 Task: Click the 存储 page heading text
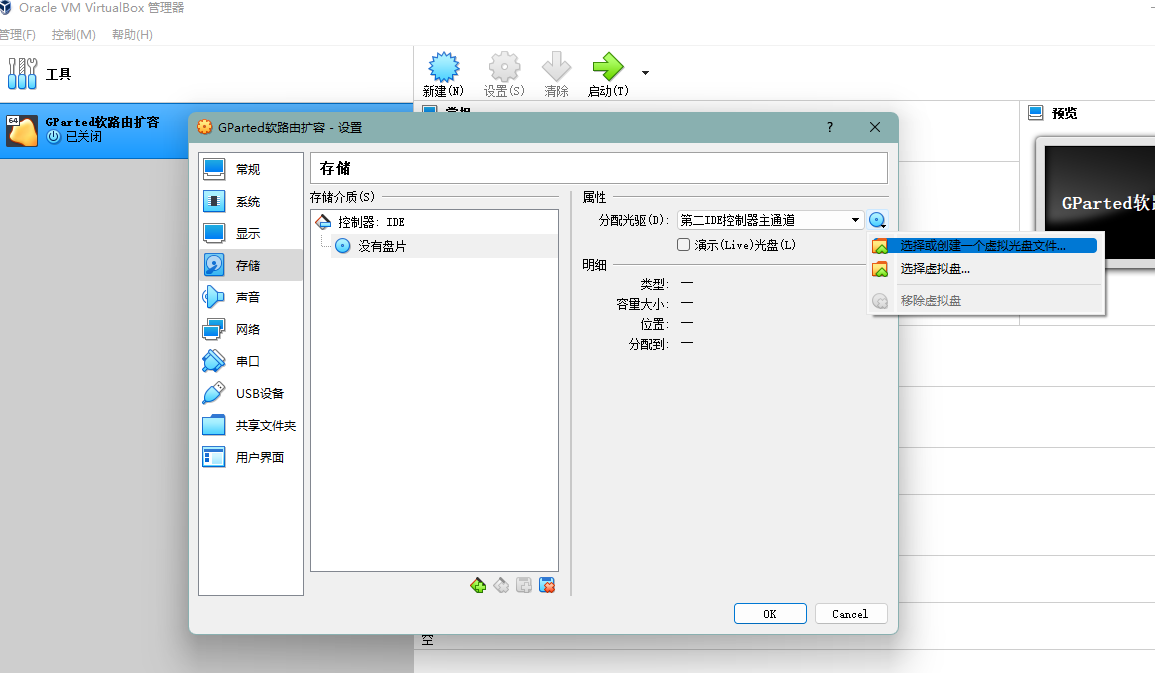click(335, 169)
